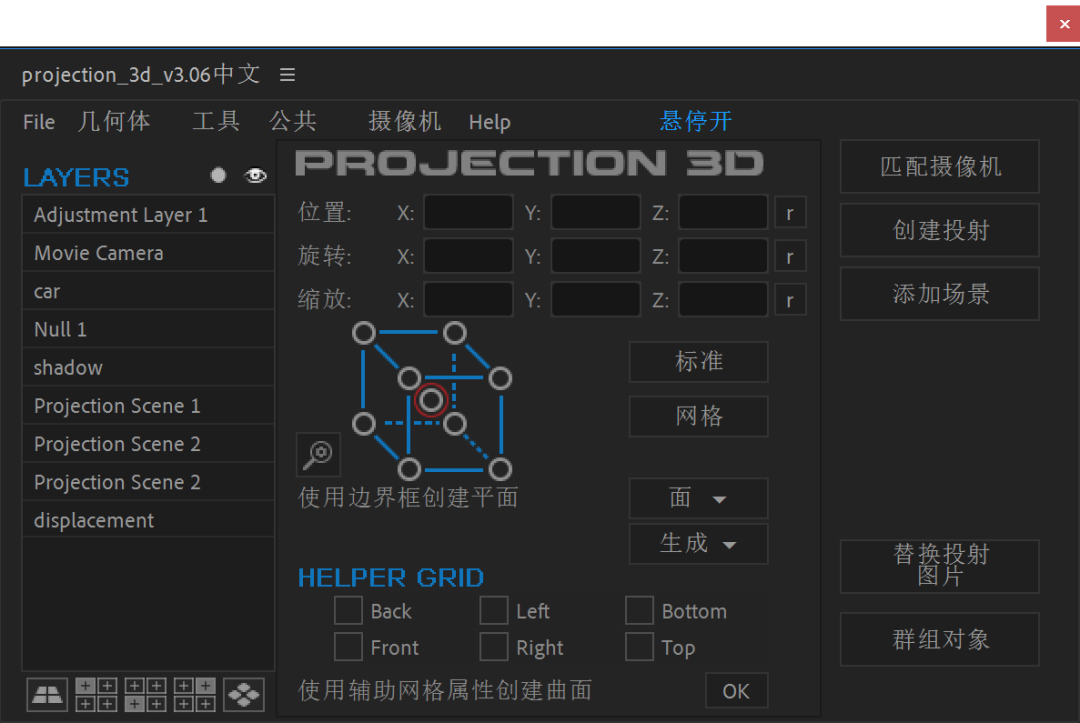Image resolution: width=1080 pixels, height=723 pixels.
Task: Click the 缩放 Y input field
Action: (x=596, y=299)
